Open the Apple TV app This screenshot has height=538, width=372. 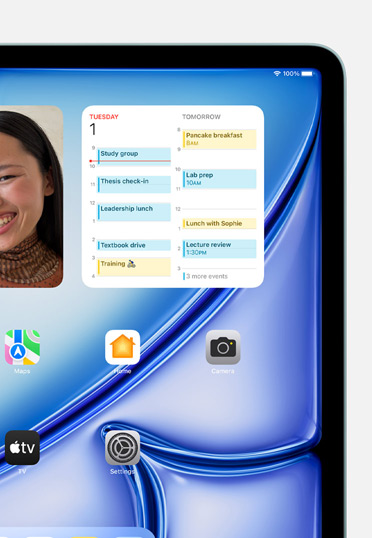[22, 447]
